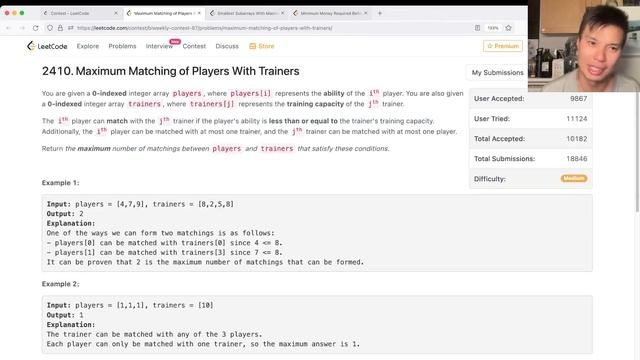Image resolution: width=640 pixels, height=360 pixels.
Task: Click Example 2 Input line with trainers [10]
Action: 130,305
